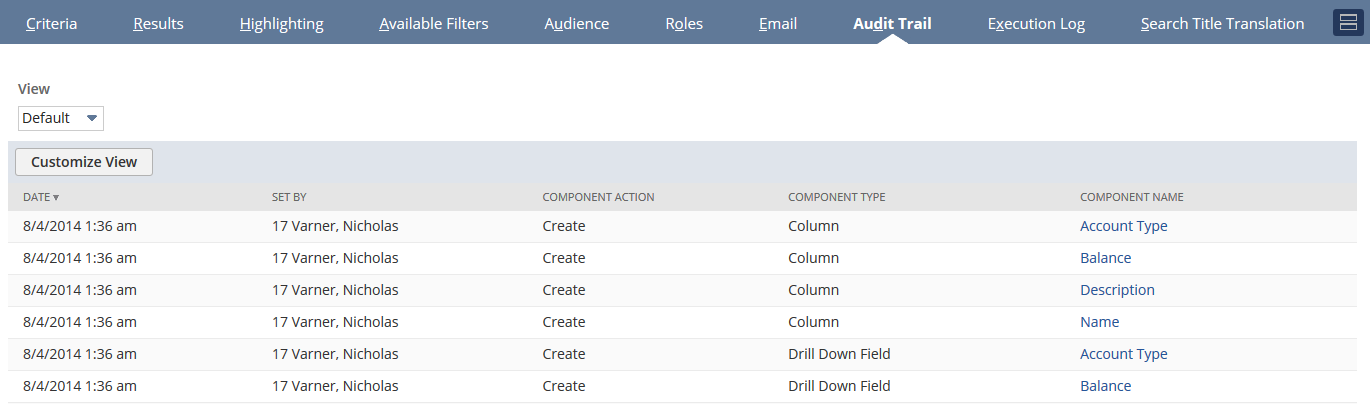Viewport: 1370px width, 404px height.
Task: Open the Drill Down Field row's Balance link
Action: [1106, 386]
